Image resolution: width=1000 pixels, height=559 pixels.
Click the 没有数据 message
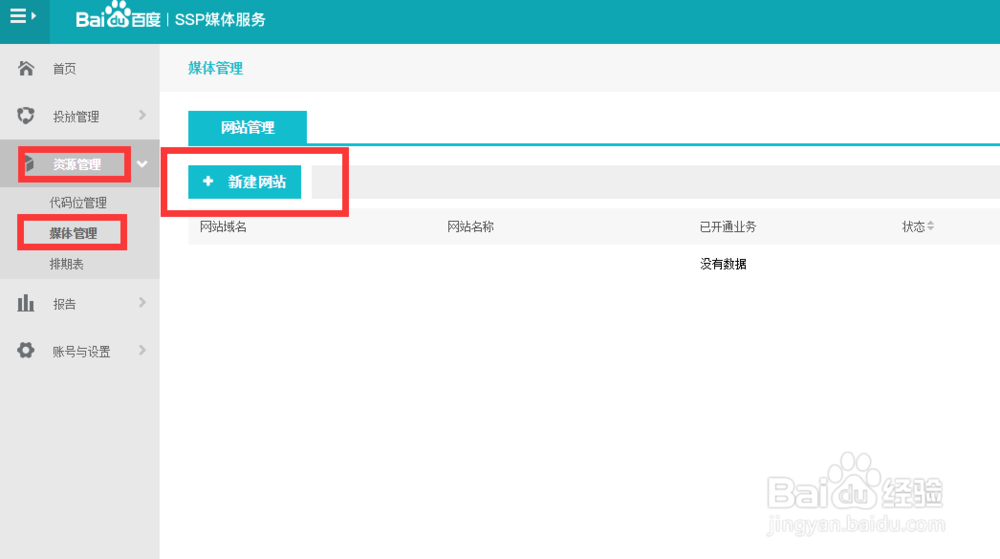pos(723,264)
